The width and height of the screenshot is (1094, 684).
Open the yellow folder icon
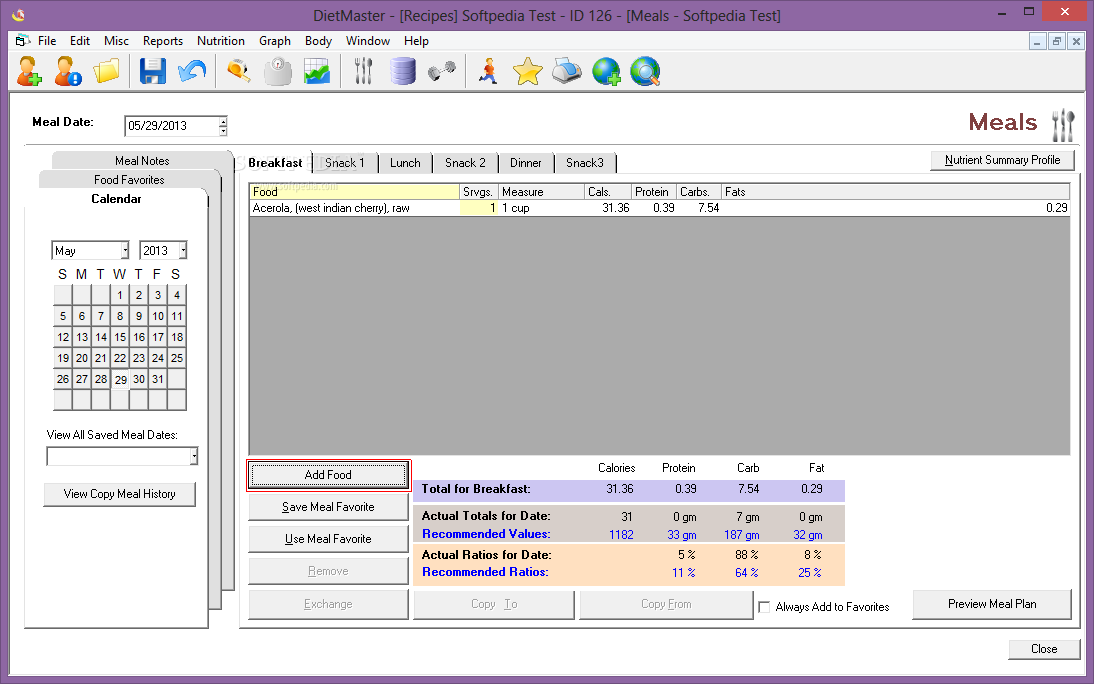coord(107,71)
